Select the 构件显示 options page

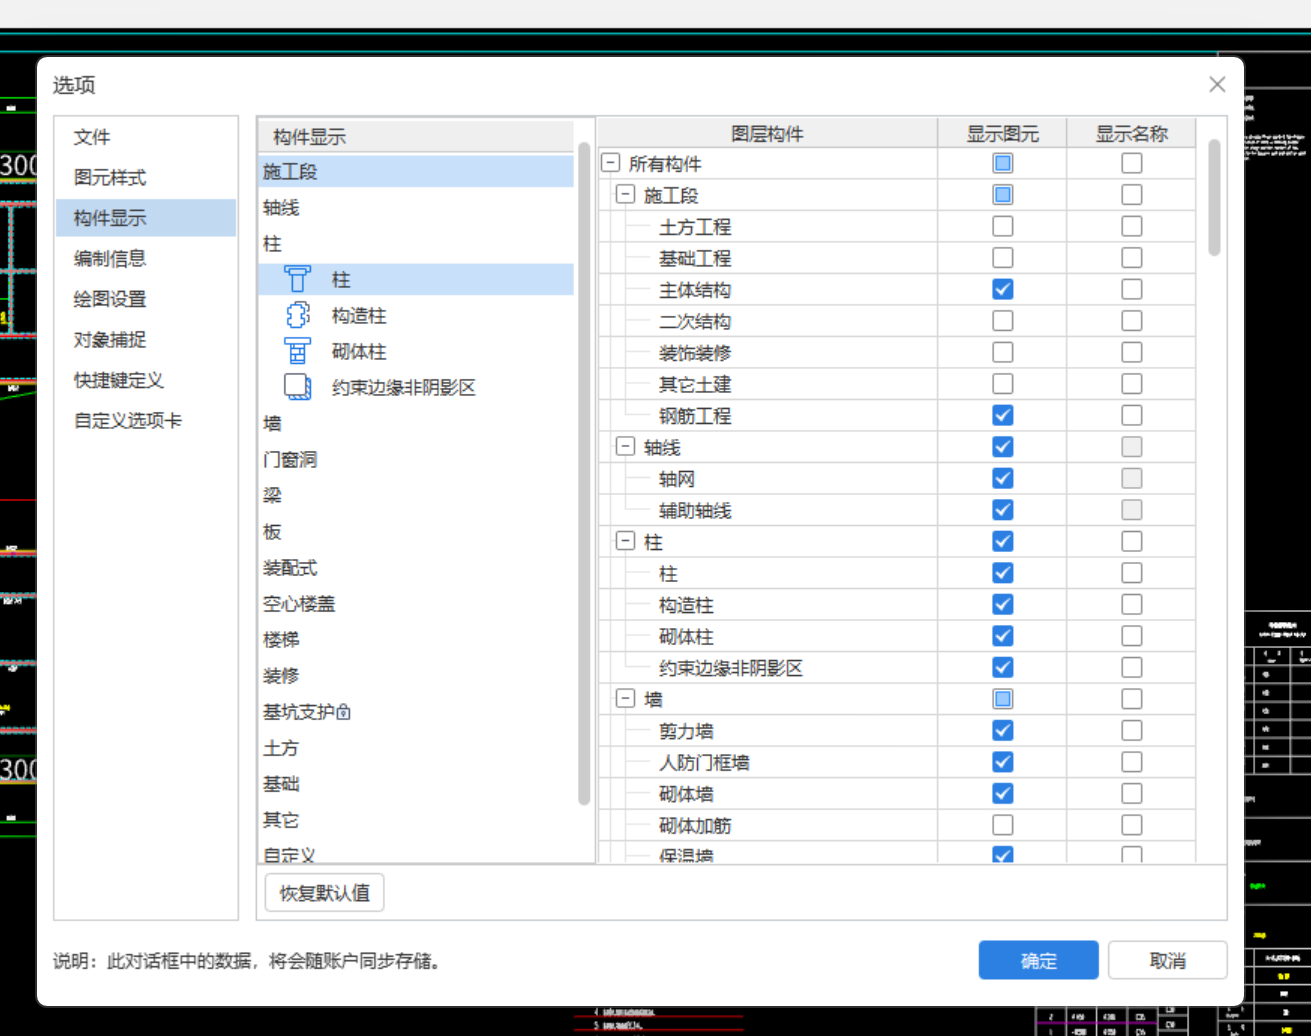[x=146, y=218]
